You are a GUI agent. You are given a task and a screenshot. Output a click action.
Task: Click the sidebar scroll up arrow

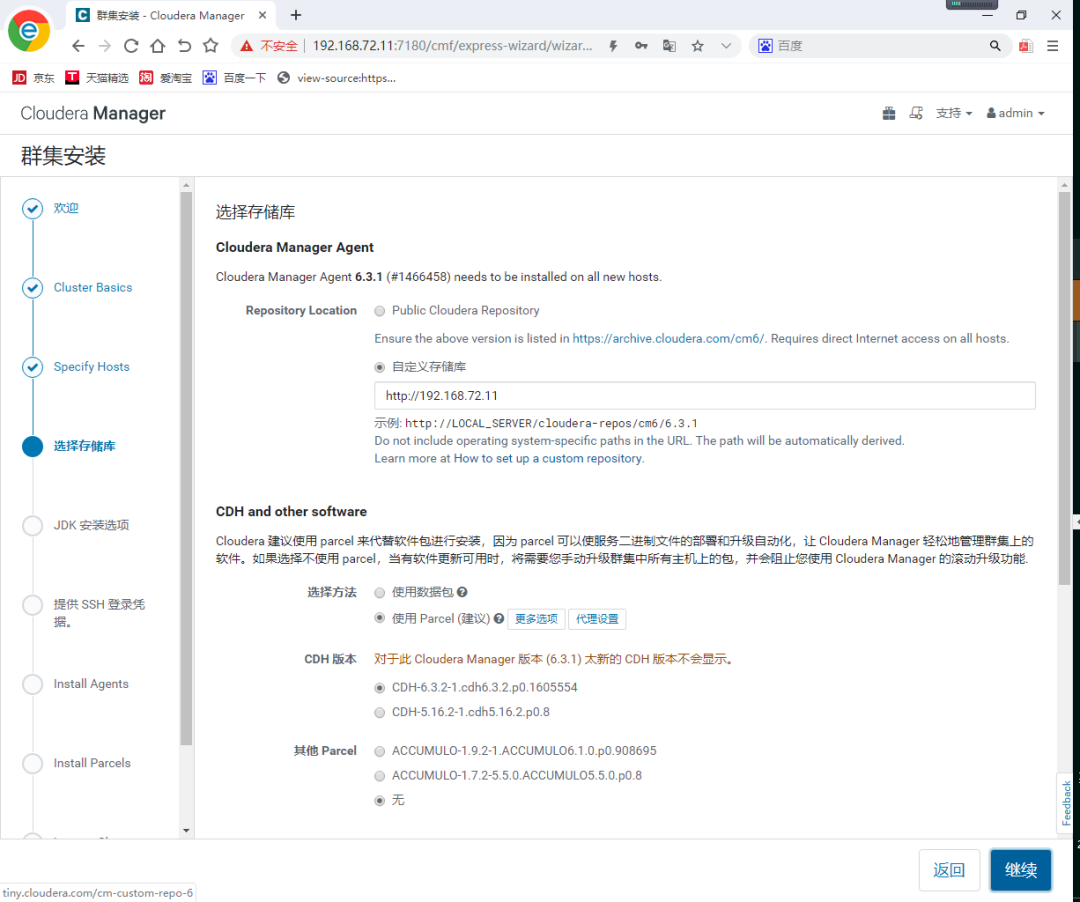(x=186, y=185)
